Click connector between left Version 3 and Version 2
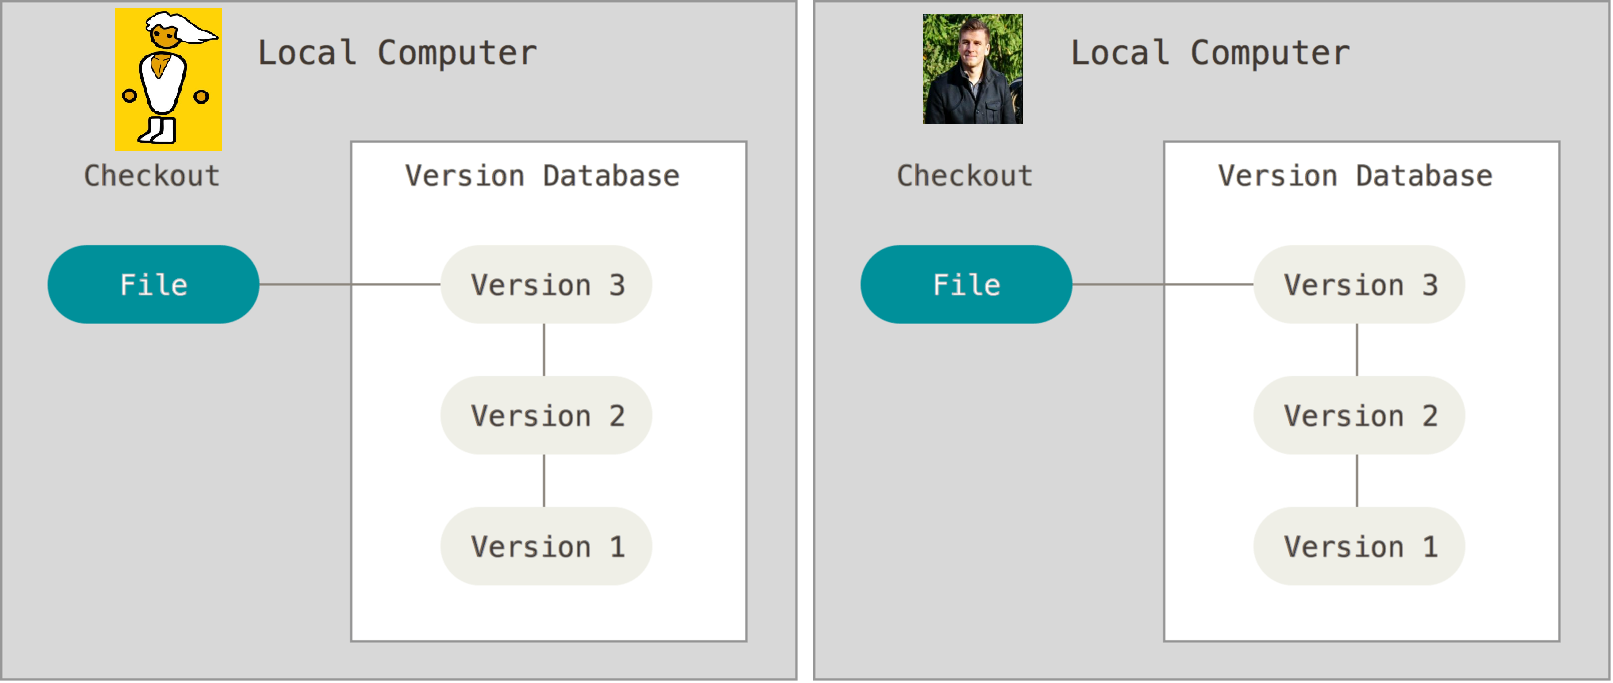 [544, 350]
